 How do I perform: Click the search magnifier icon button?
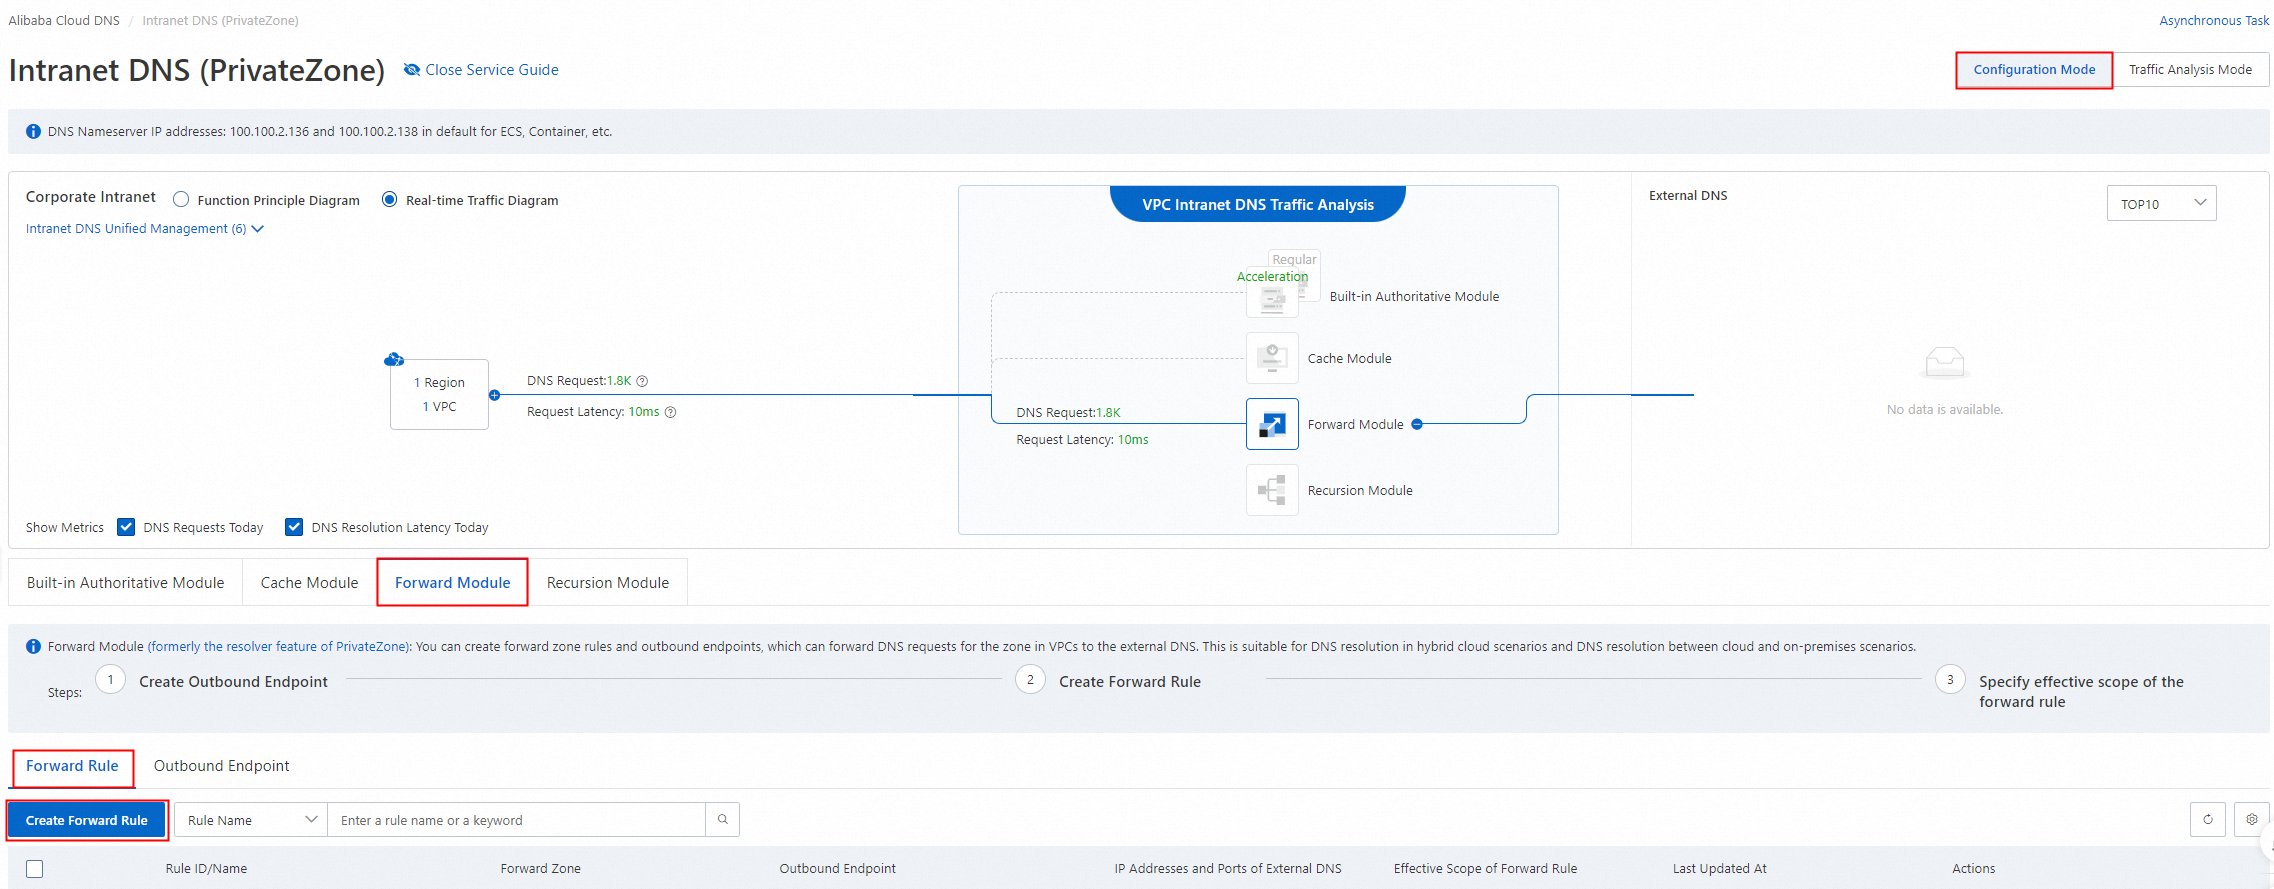(723, 820)
